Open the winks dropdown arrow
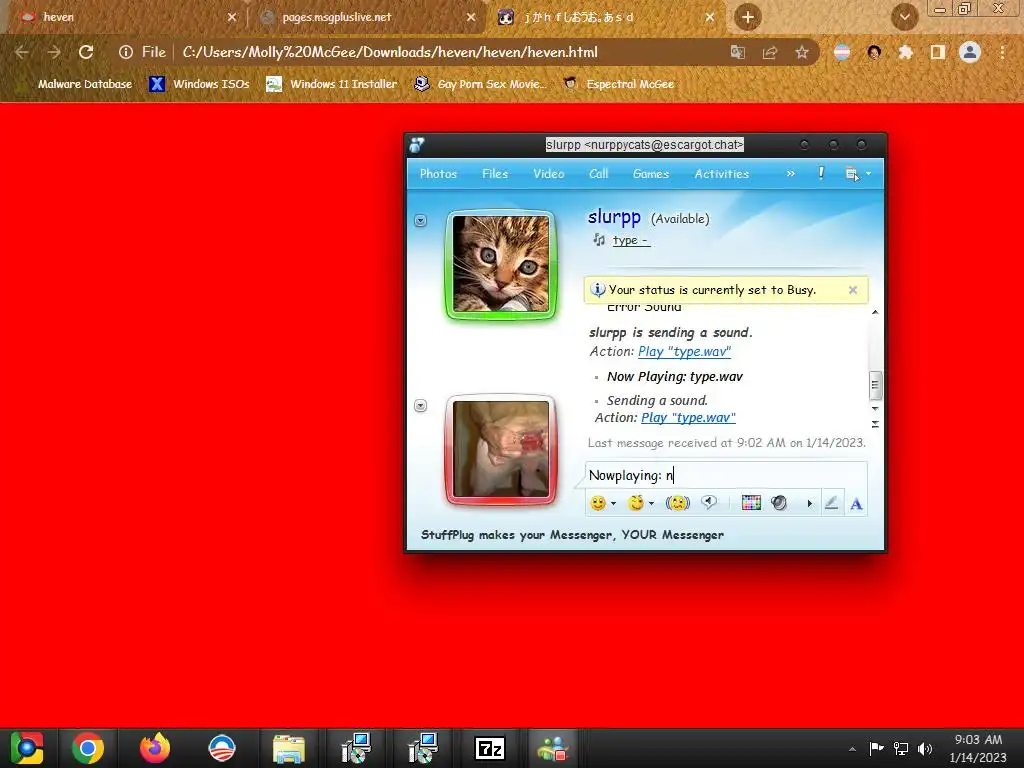 651,504
